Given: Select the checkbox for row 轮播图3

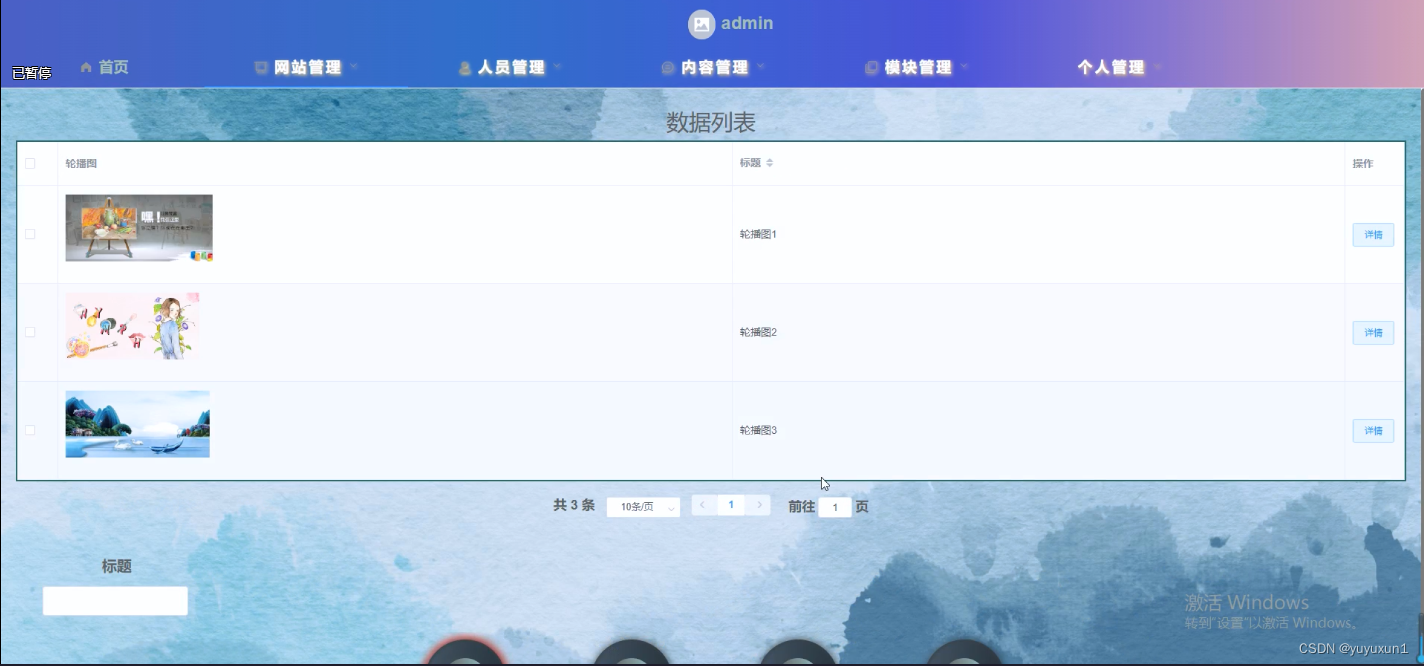Looking at the screenshot, I should point(30,430).
